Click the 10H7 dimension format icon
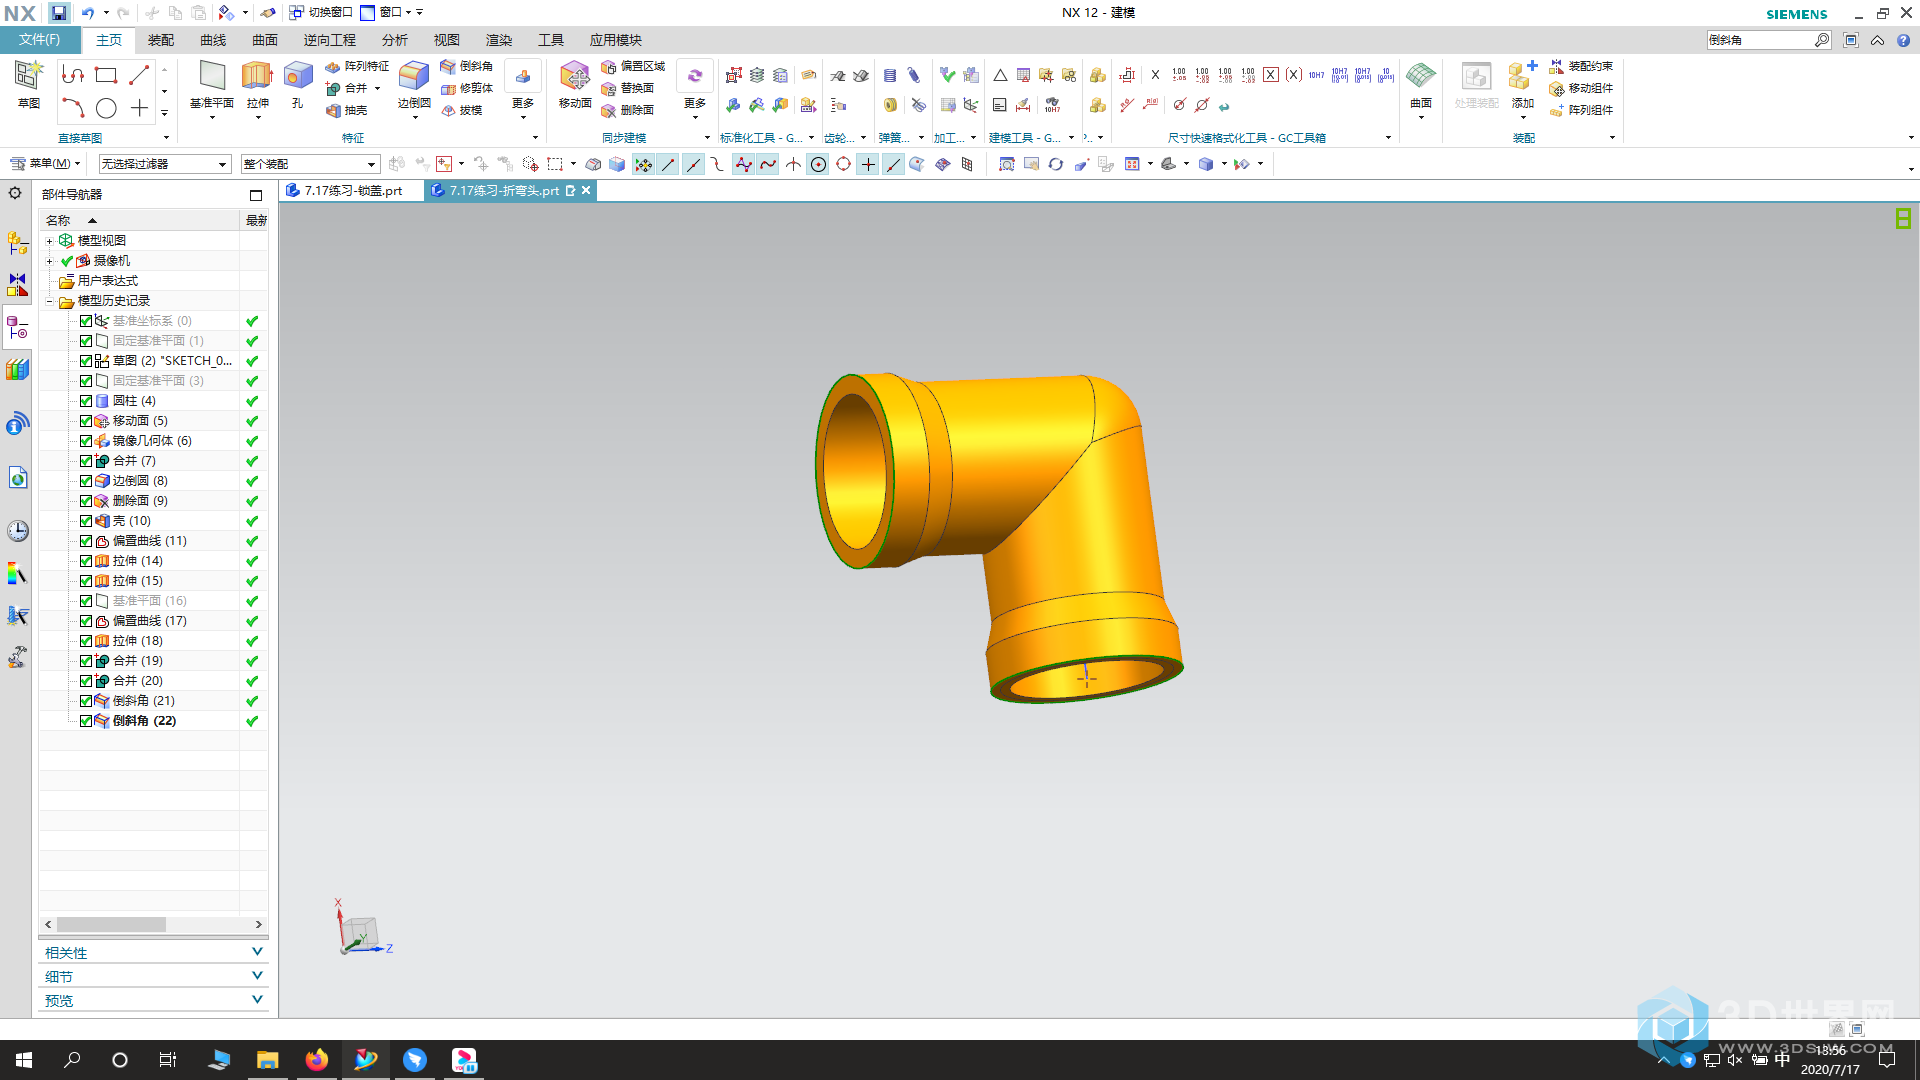Image resolution: width=1920 pixels, height=1080 pixels. tap(1316, 75)
